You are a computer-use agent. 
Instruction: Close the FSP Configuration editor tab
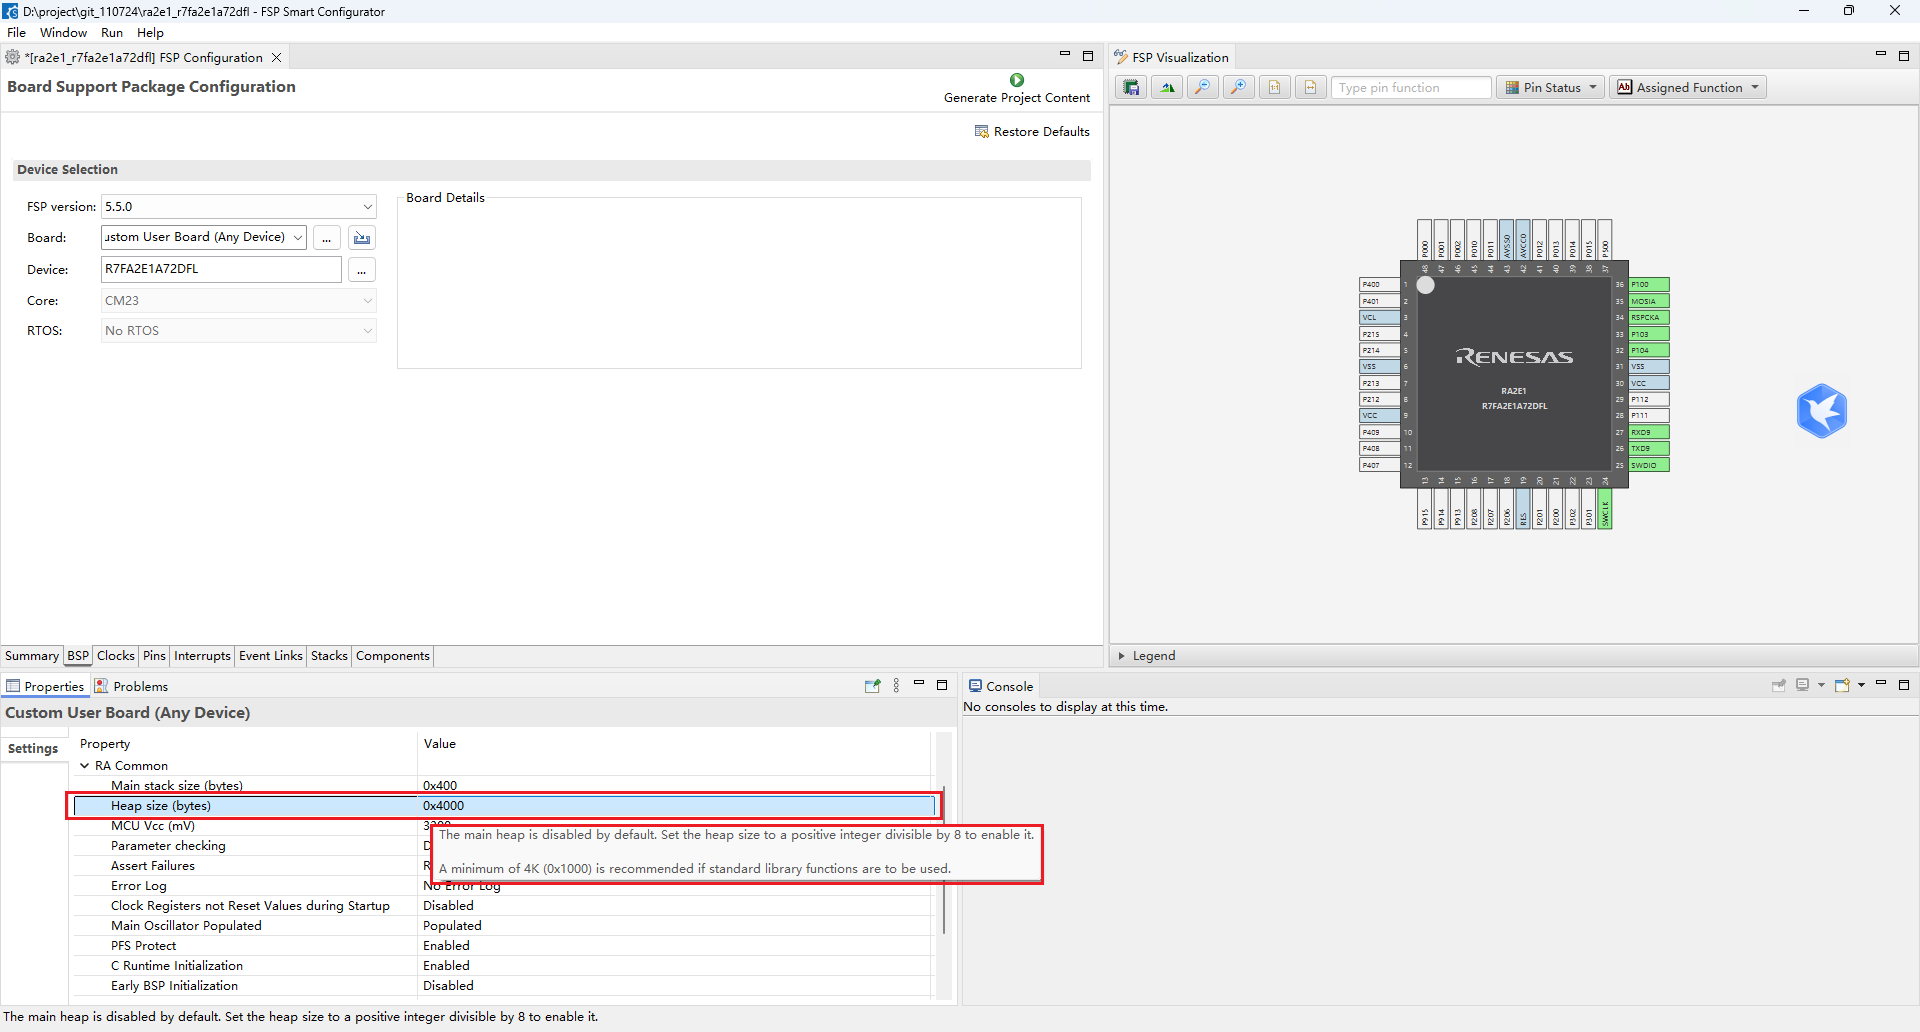pyautogui.click(x=277, y=58)
